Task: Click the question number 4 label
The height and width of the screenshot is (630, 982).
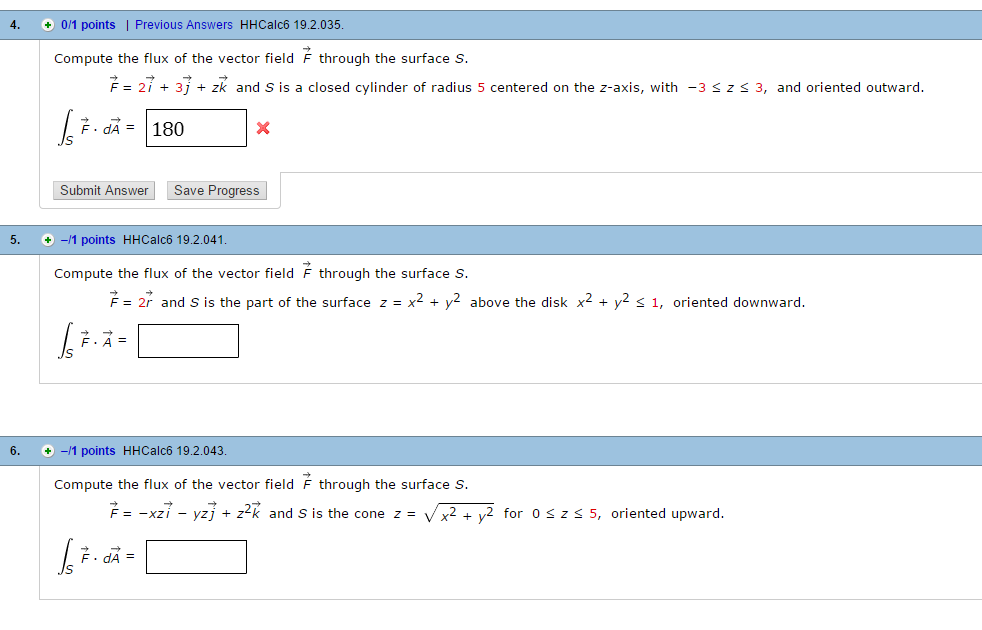Action: coord(14,22)
